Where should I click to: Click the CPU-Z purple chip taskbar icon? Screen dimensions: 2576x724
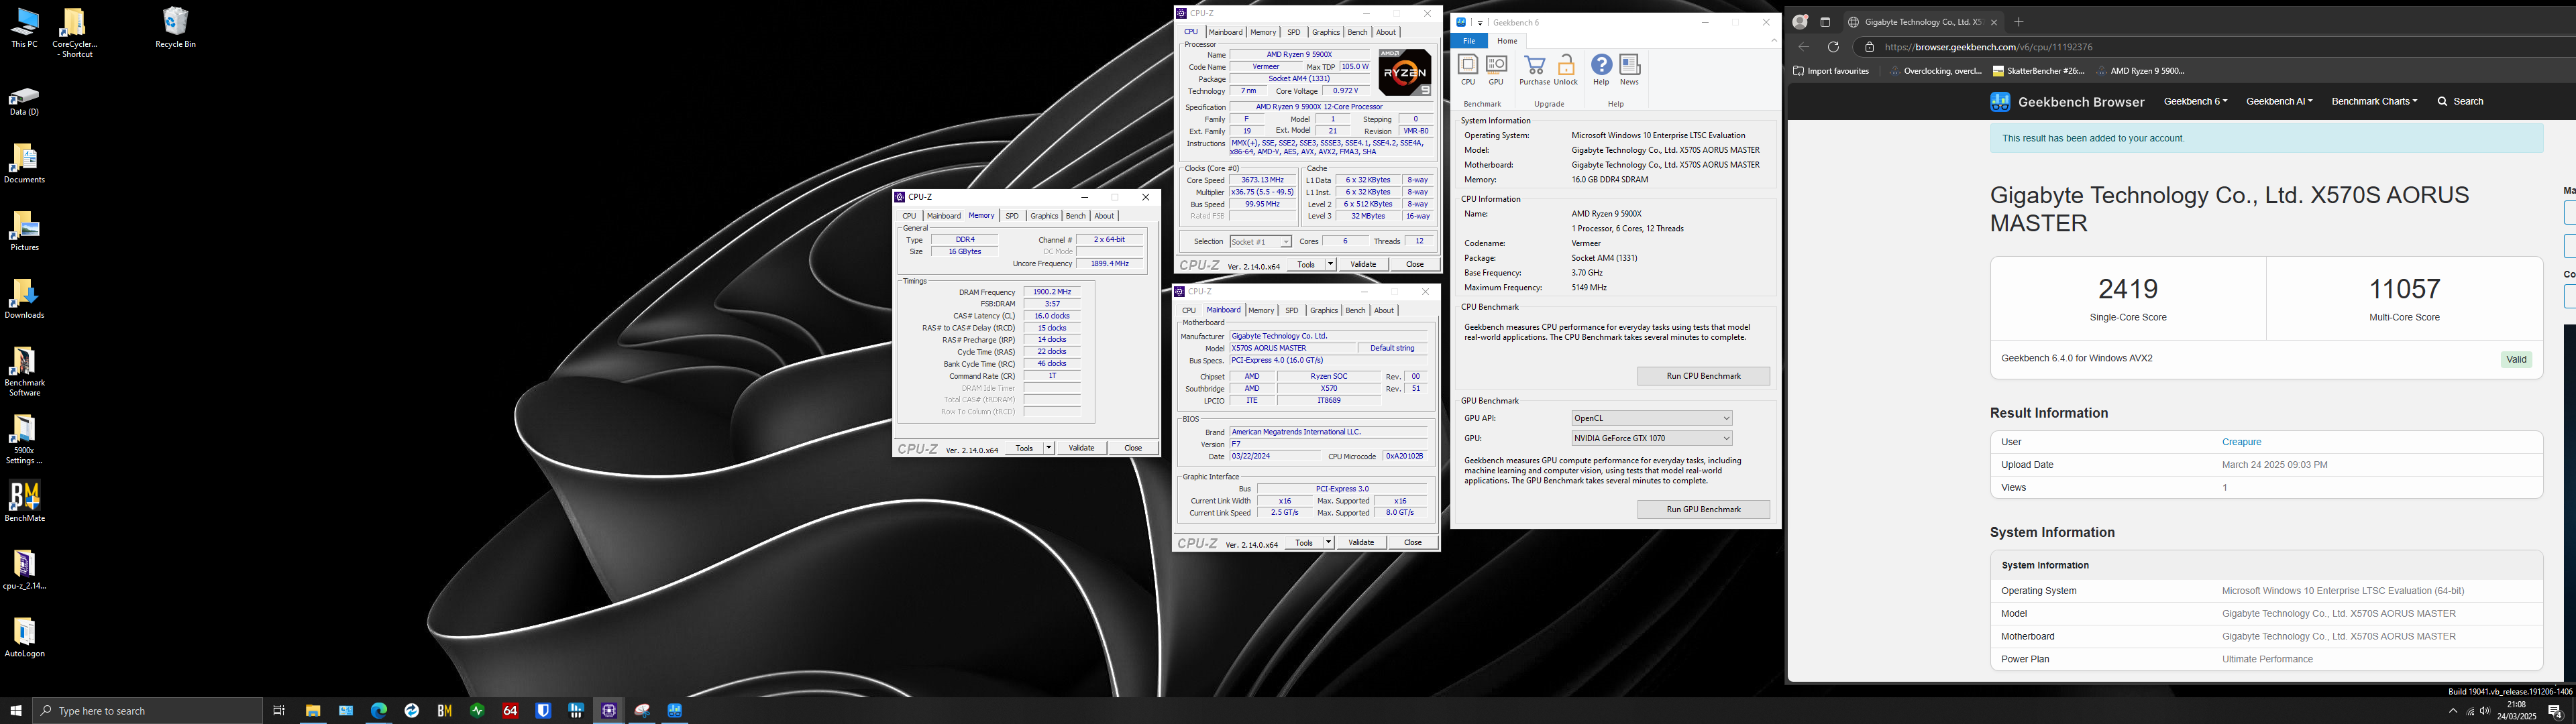(x=609, y=711)
